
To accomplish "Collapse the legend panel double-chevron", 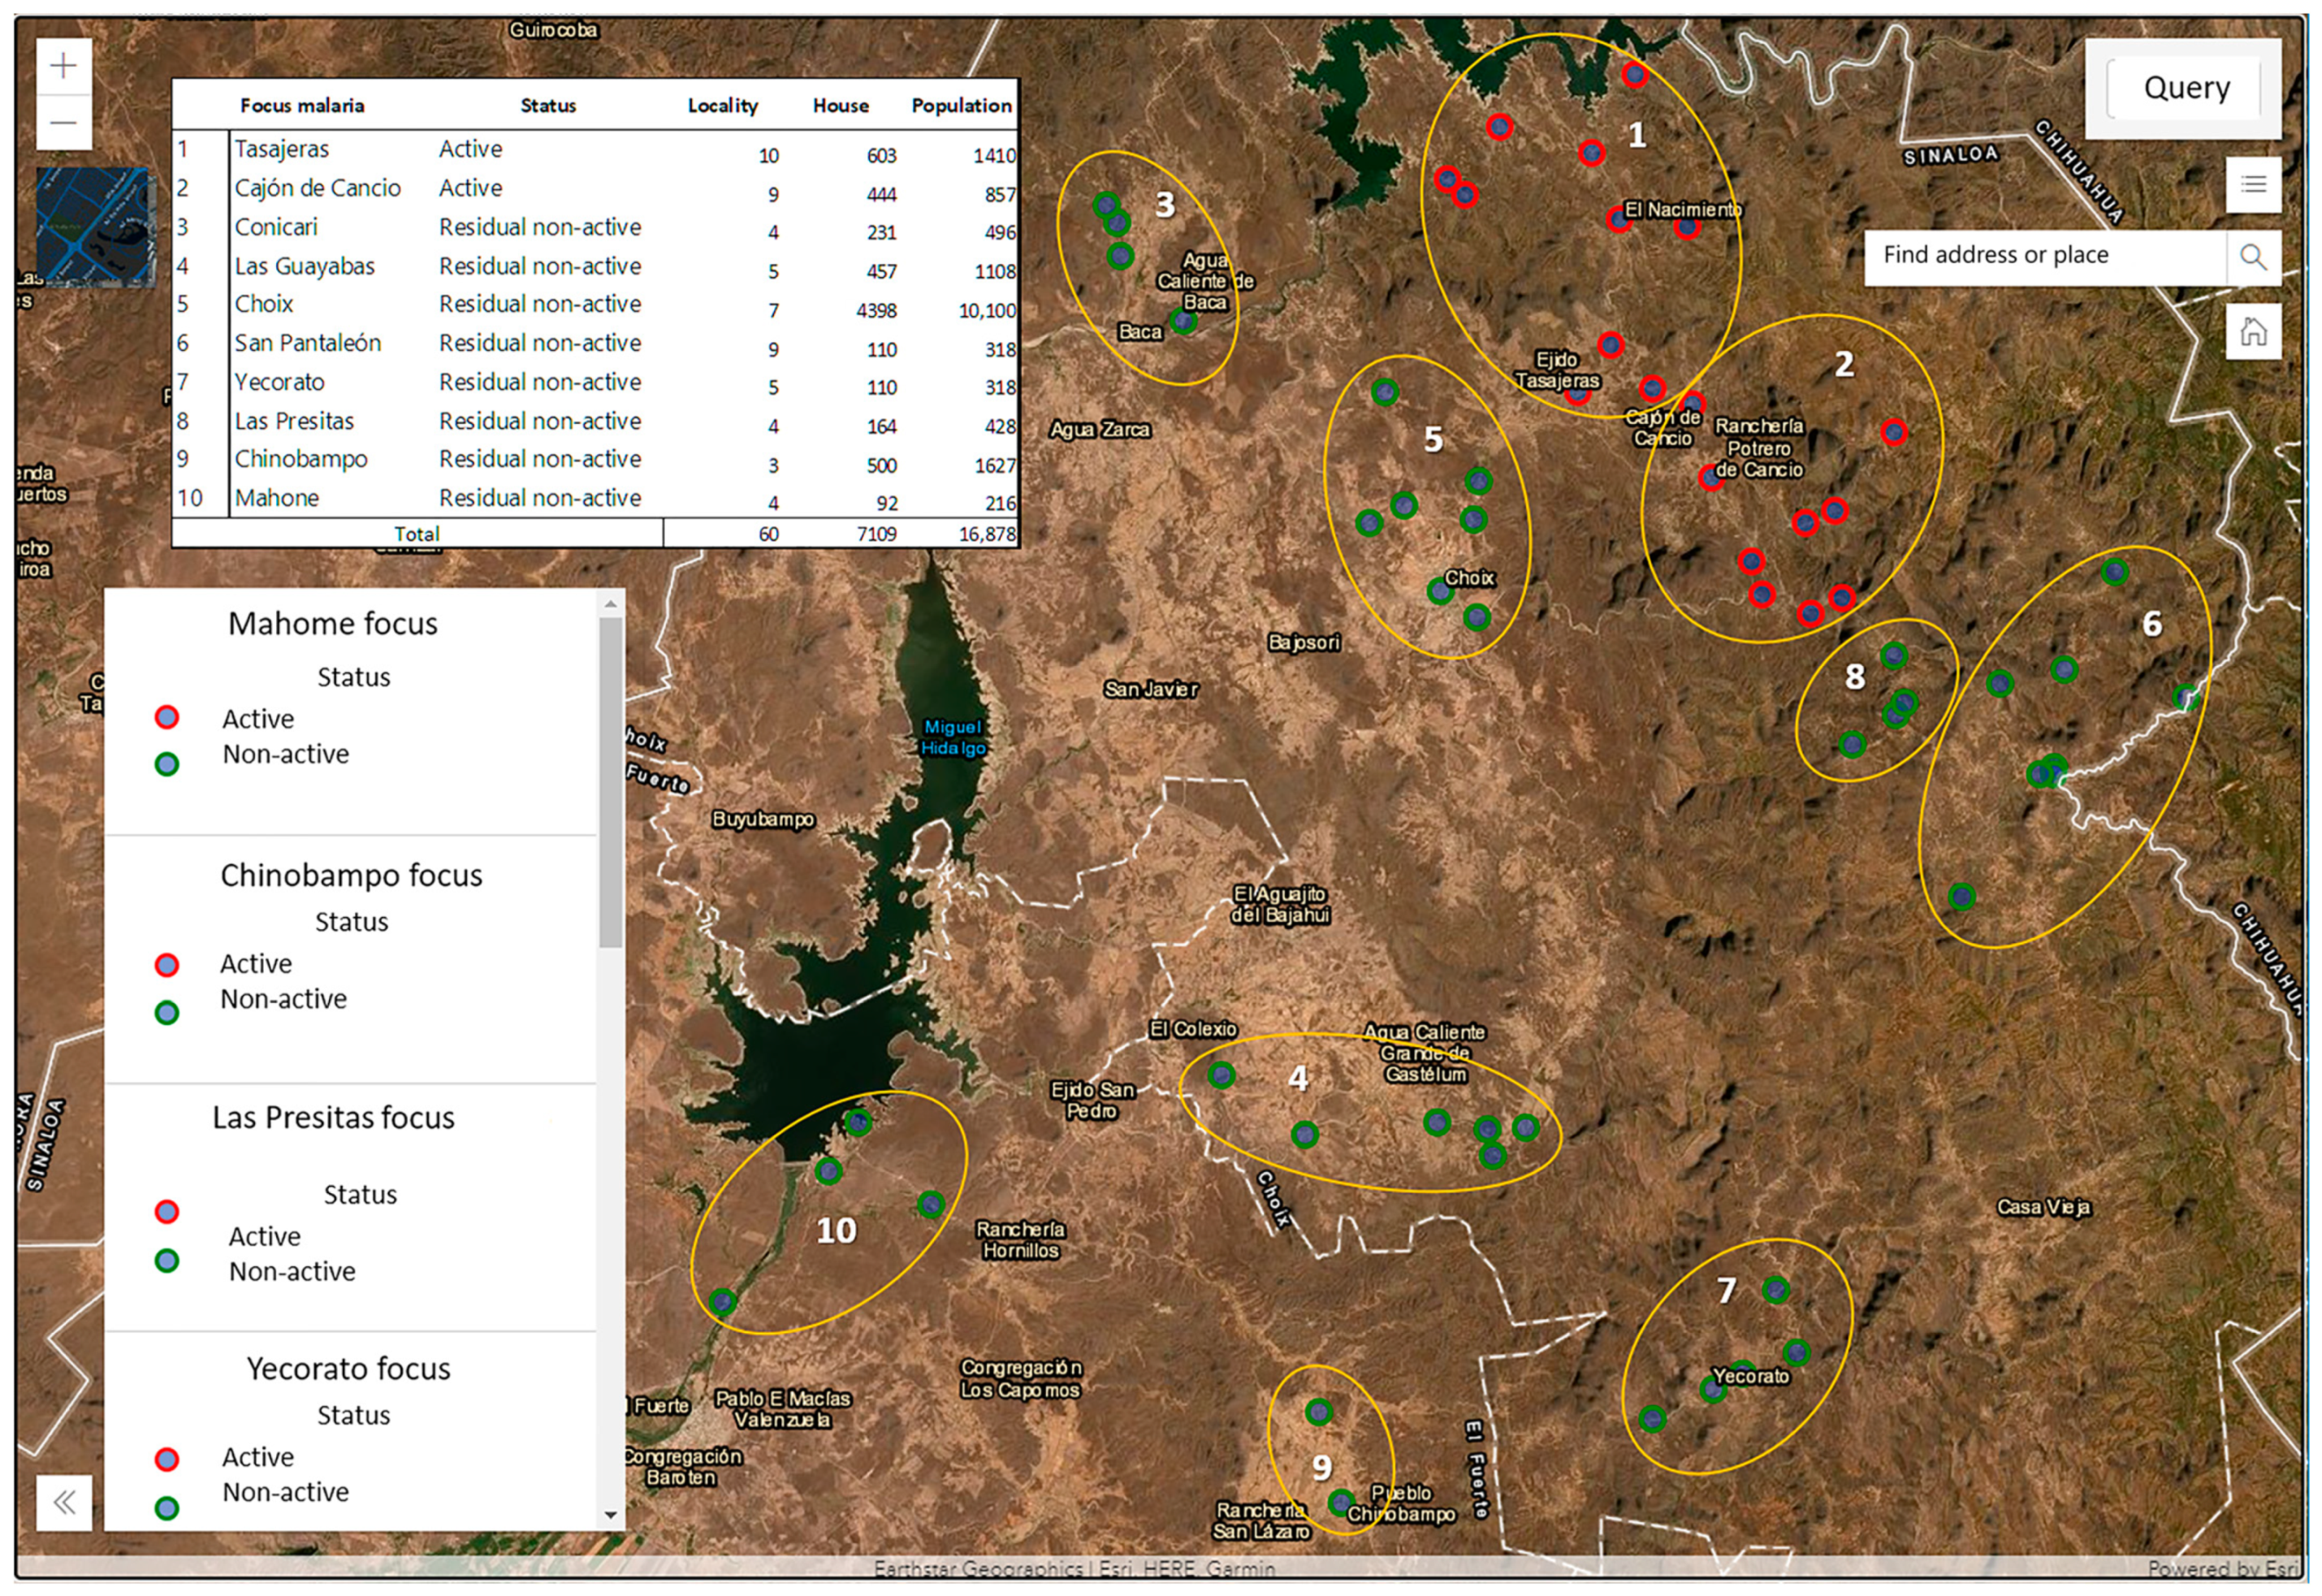I will pyautogui.click(x=64, y=1501).
